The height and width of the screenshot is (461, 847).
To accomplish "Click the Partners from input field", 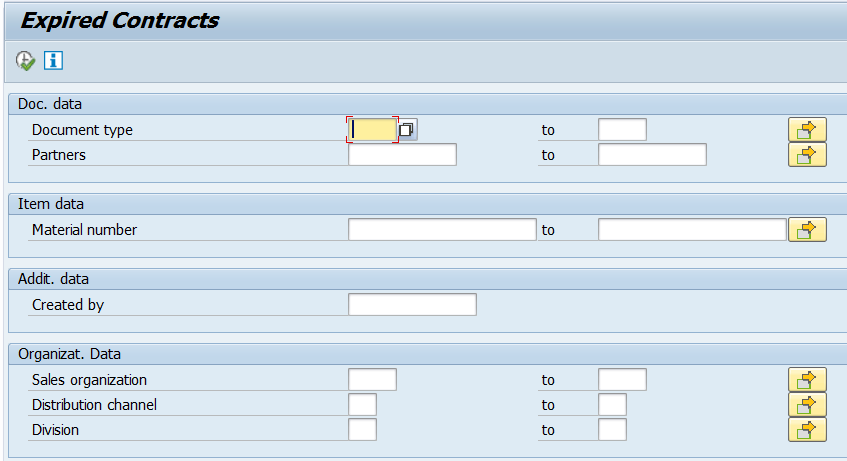I will click(x=402, y=155).
